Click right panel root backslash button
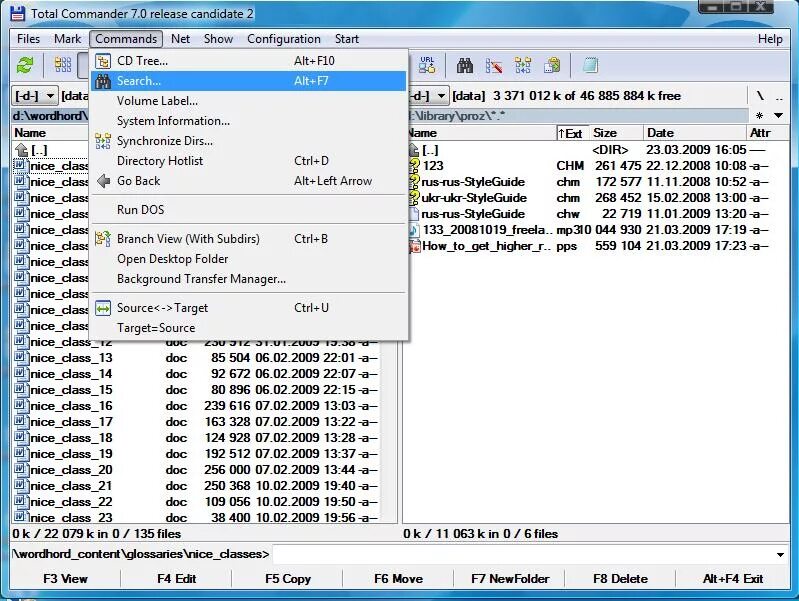Image resolution: width=799 pixels, height=601 pixels. coord(760,96)
